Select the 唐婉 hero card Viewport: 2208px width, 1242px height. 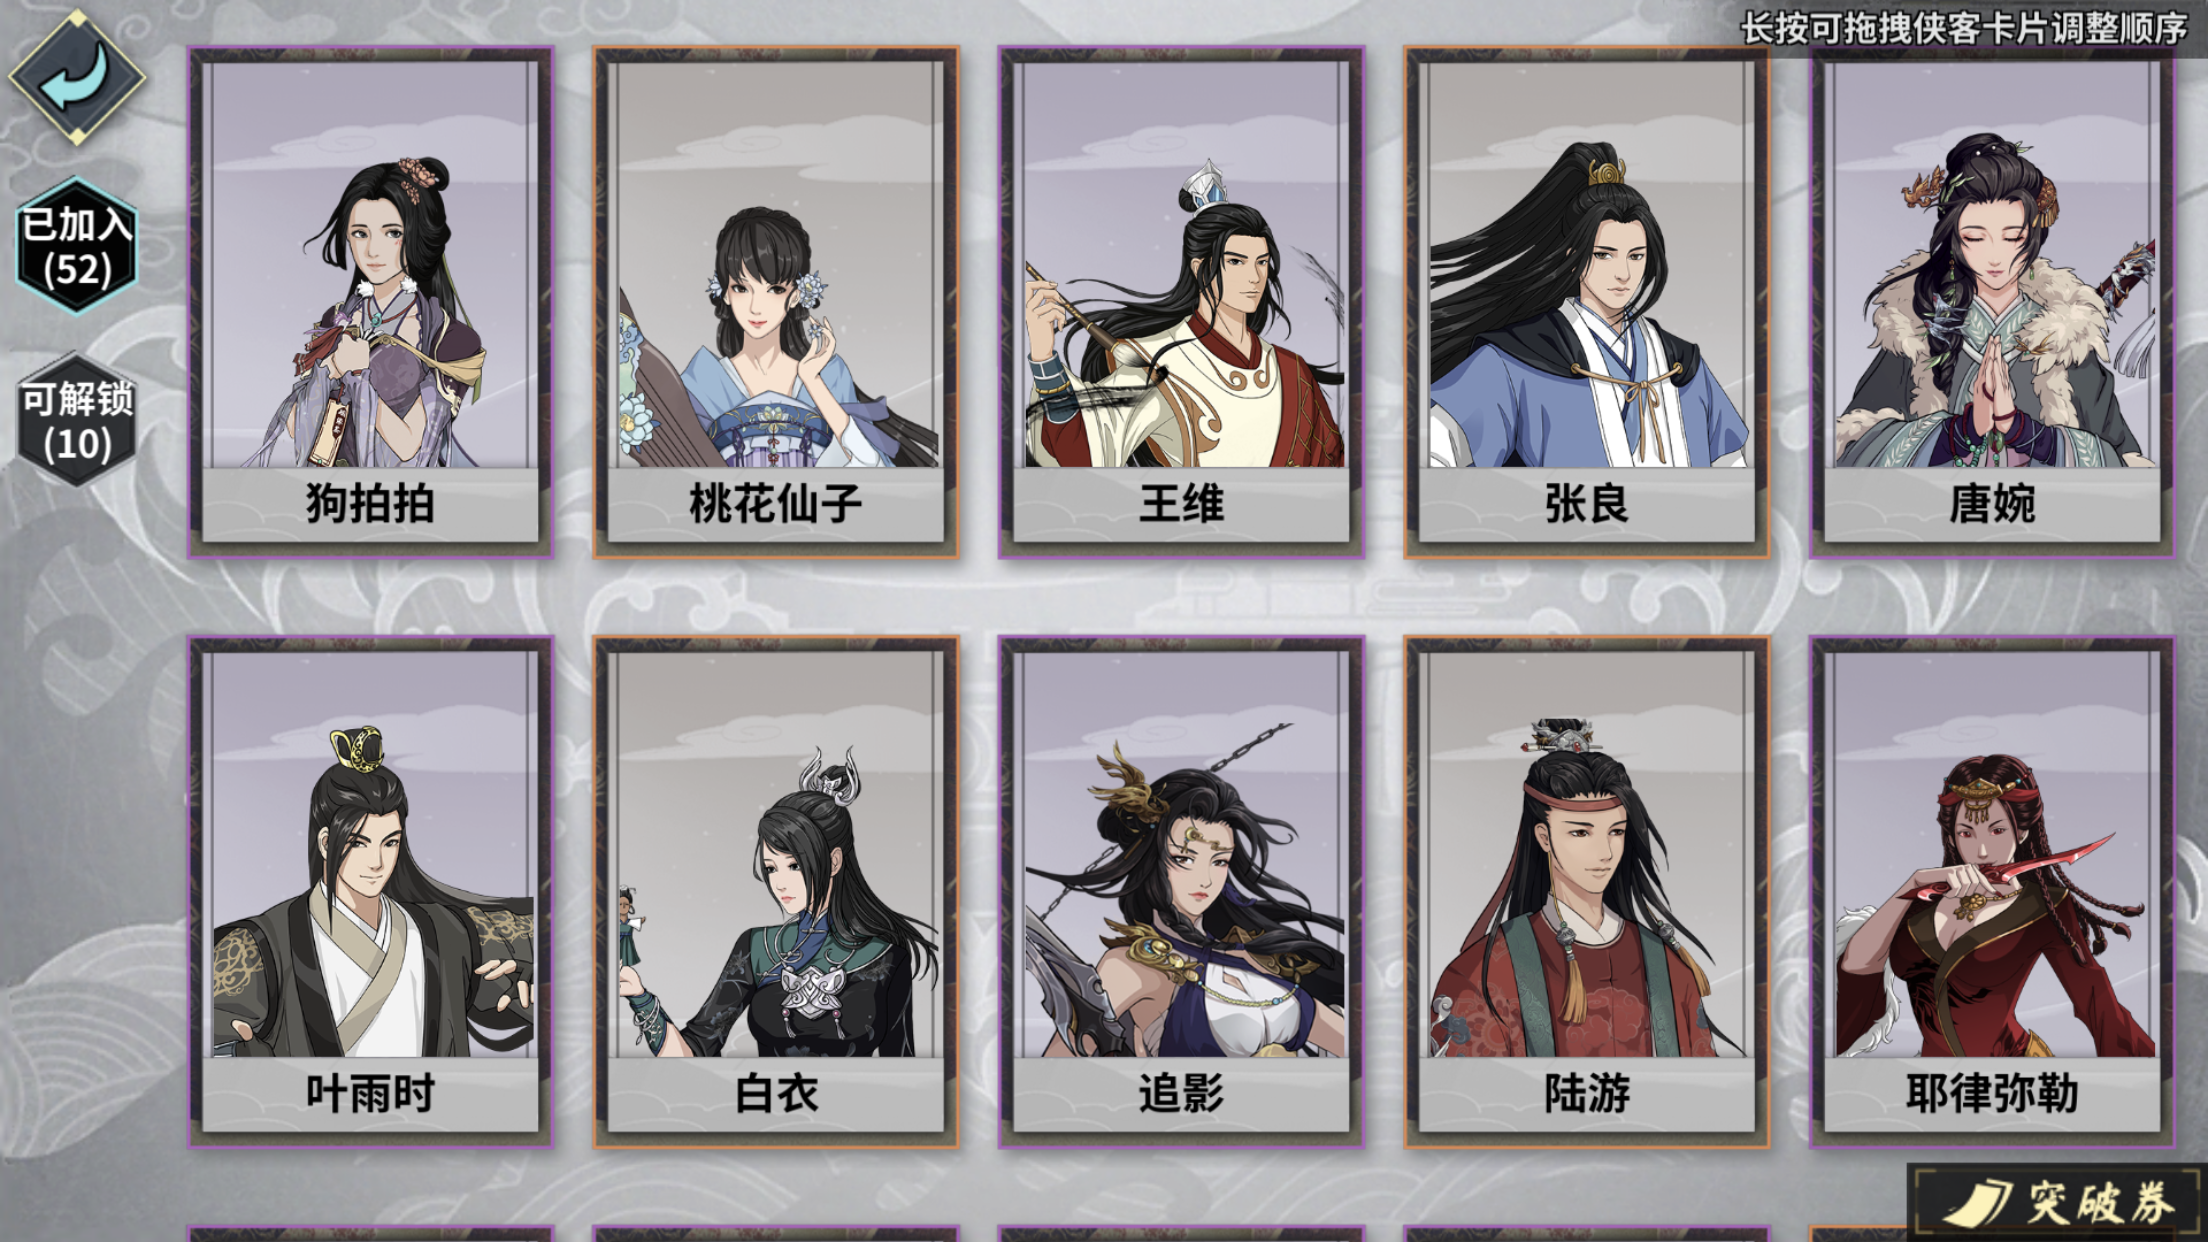click(1992, 302)
